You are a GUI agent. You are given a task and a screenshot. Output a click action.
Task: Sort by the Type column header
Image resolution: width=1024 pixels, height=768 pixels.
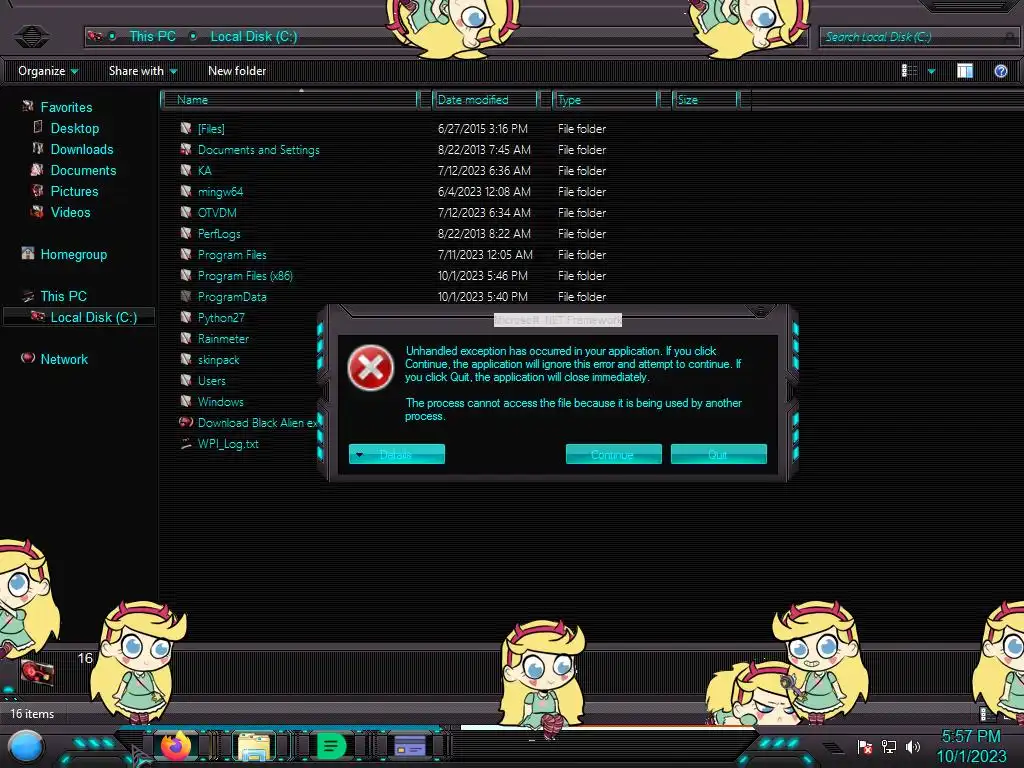tap(606, 99)
